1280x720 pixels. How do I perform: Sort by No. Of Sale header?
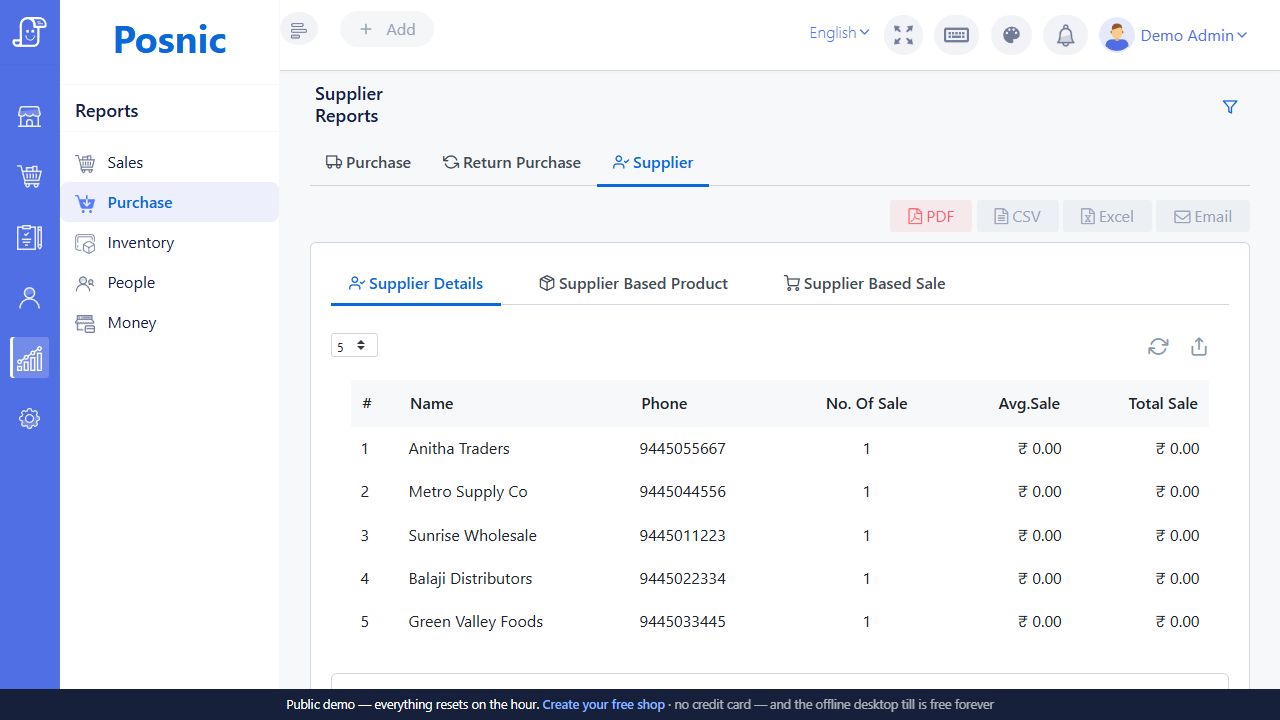click(x=867, y=403)
